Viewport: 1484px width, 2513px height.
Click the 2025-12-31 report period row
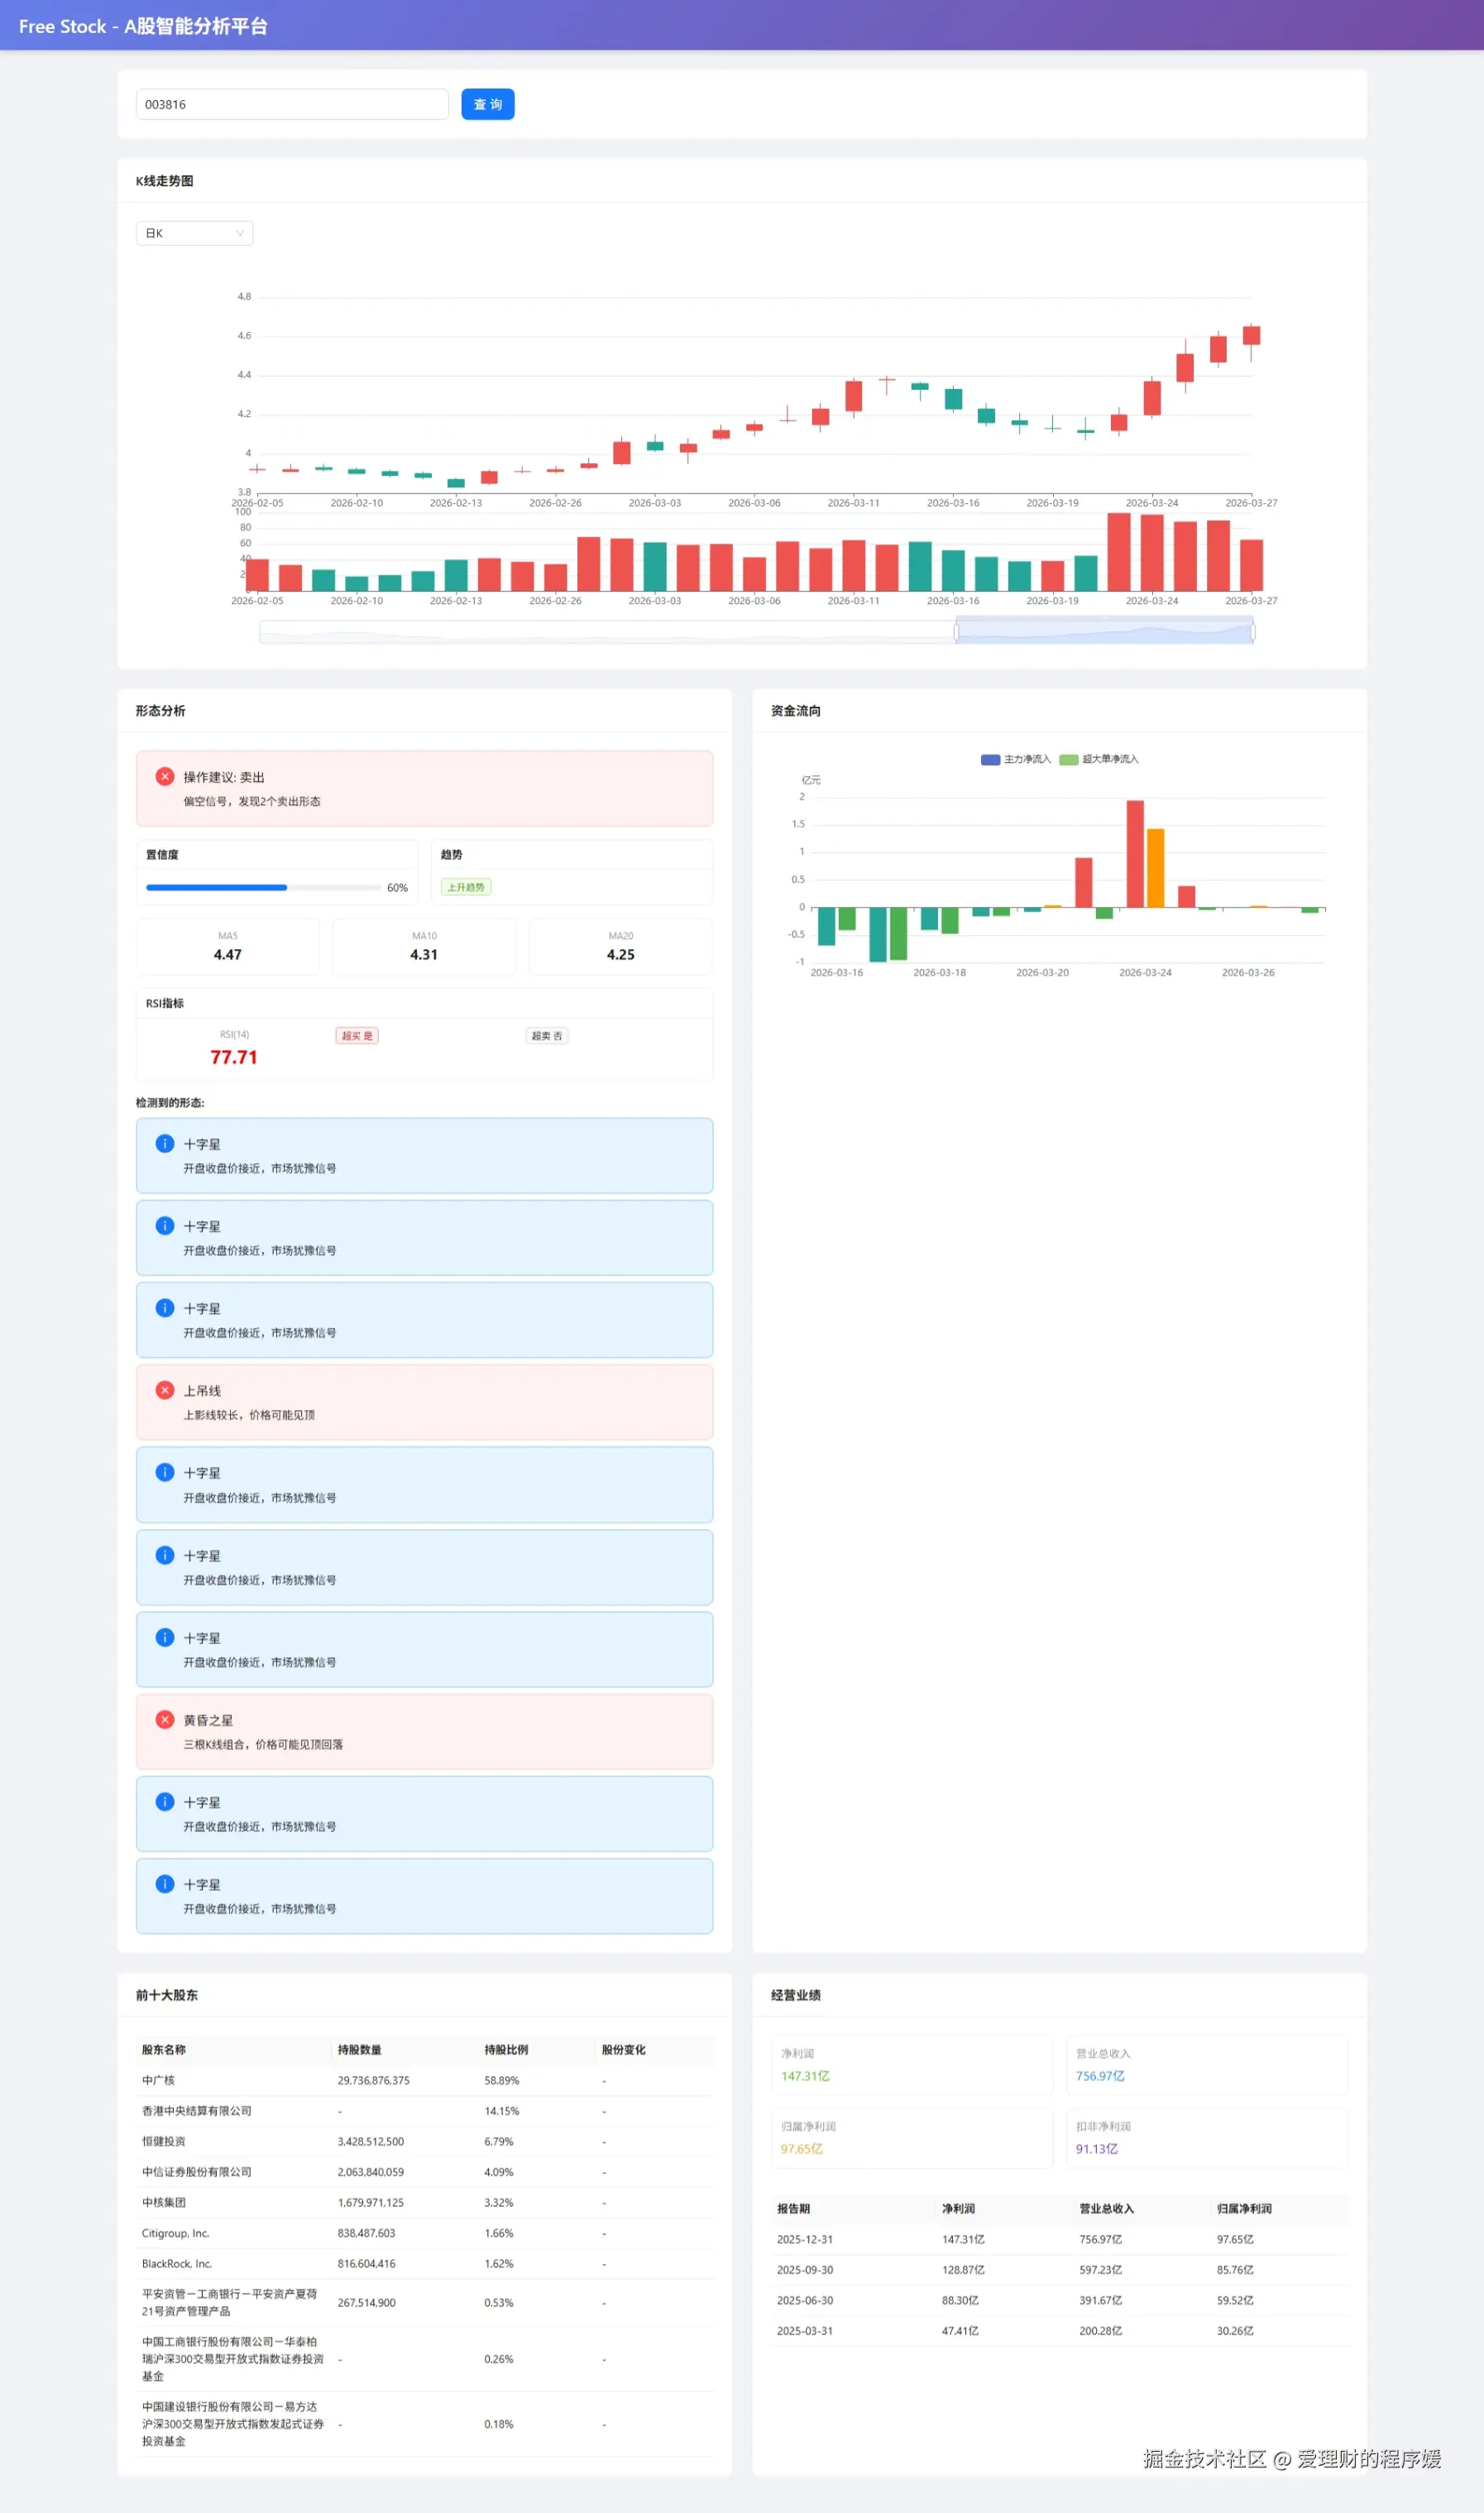pyautogui.click(x=1059, y=2239)
